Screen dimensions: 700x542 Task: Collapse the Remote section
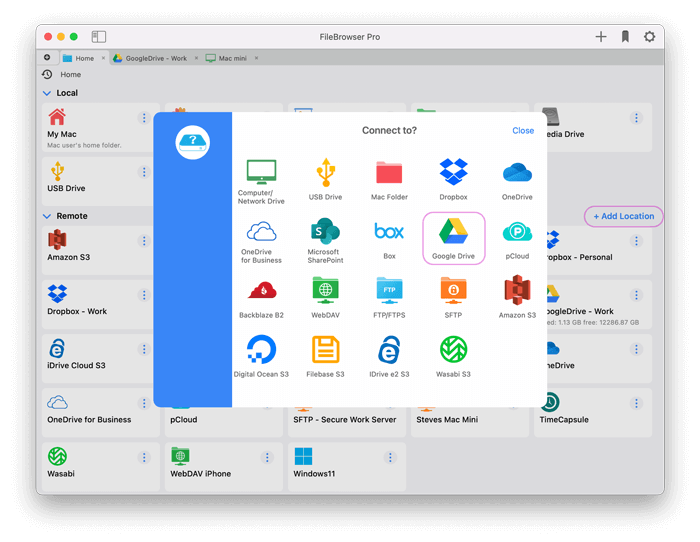[x=47, y=216]
